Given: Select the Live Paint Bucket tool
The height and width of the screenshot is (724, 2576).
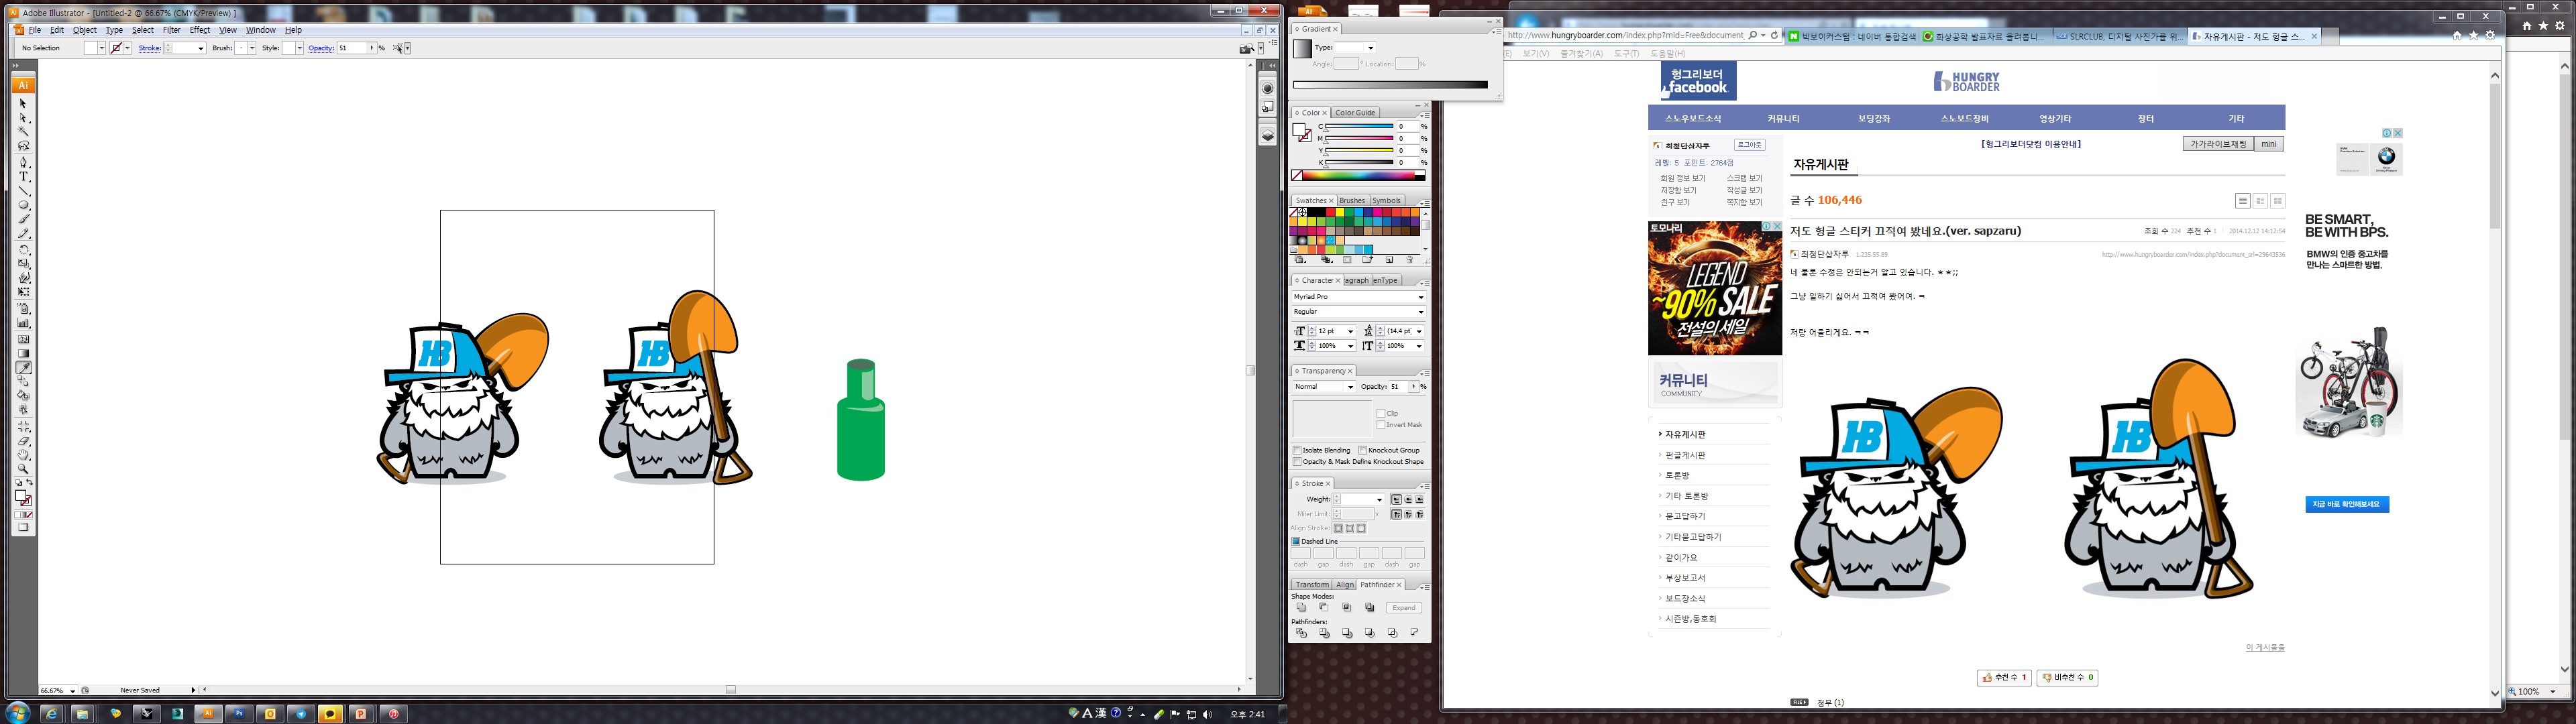Looking at the screenshot, I should tap(23, 396).
